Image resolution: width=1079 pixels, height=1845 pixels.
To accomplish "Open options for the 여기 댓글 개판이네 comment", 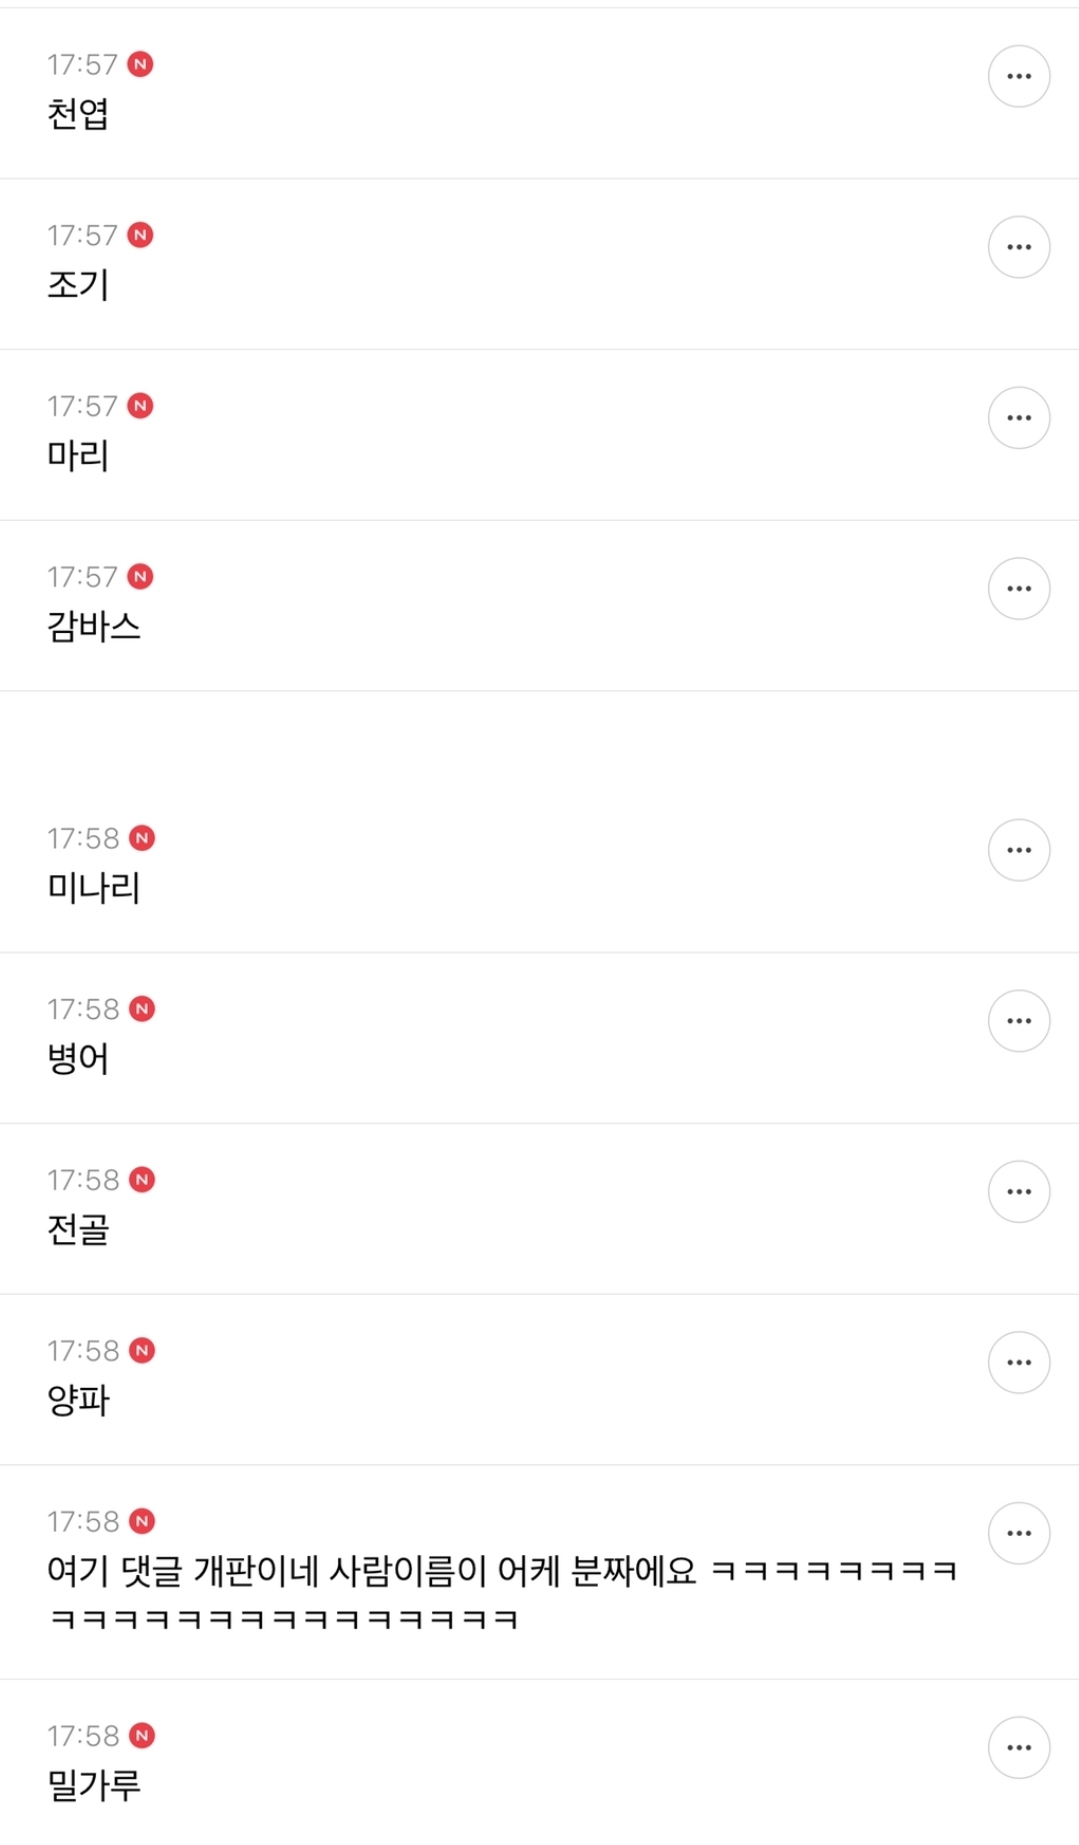I will (x=1018, y=1533).
